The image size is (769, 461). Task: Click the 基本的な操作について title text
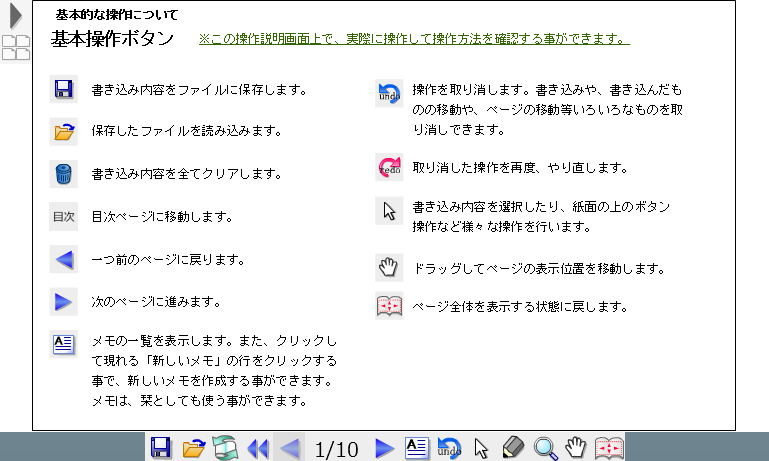117,15
